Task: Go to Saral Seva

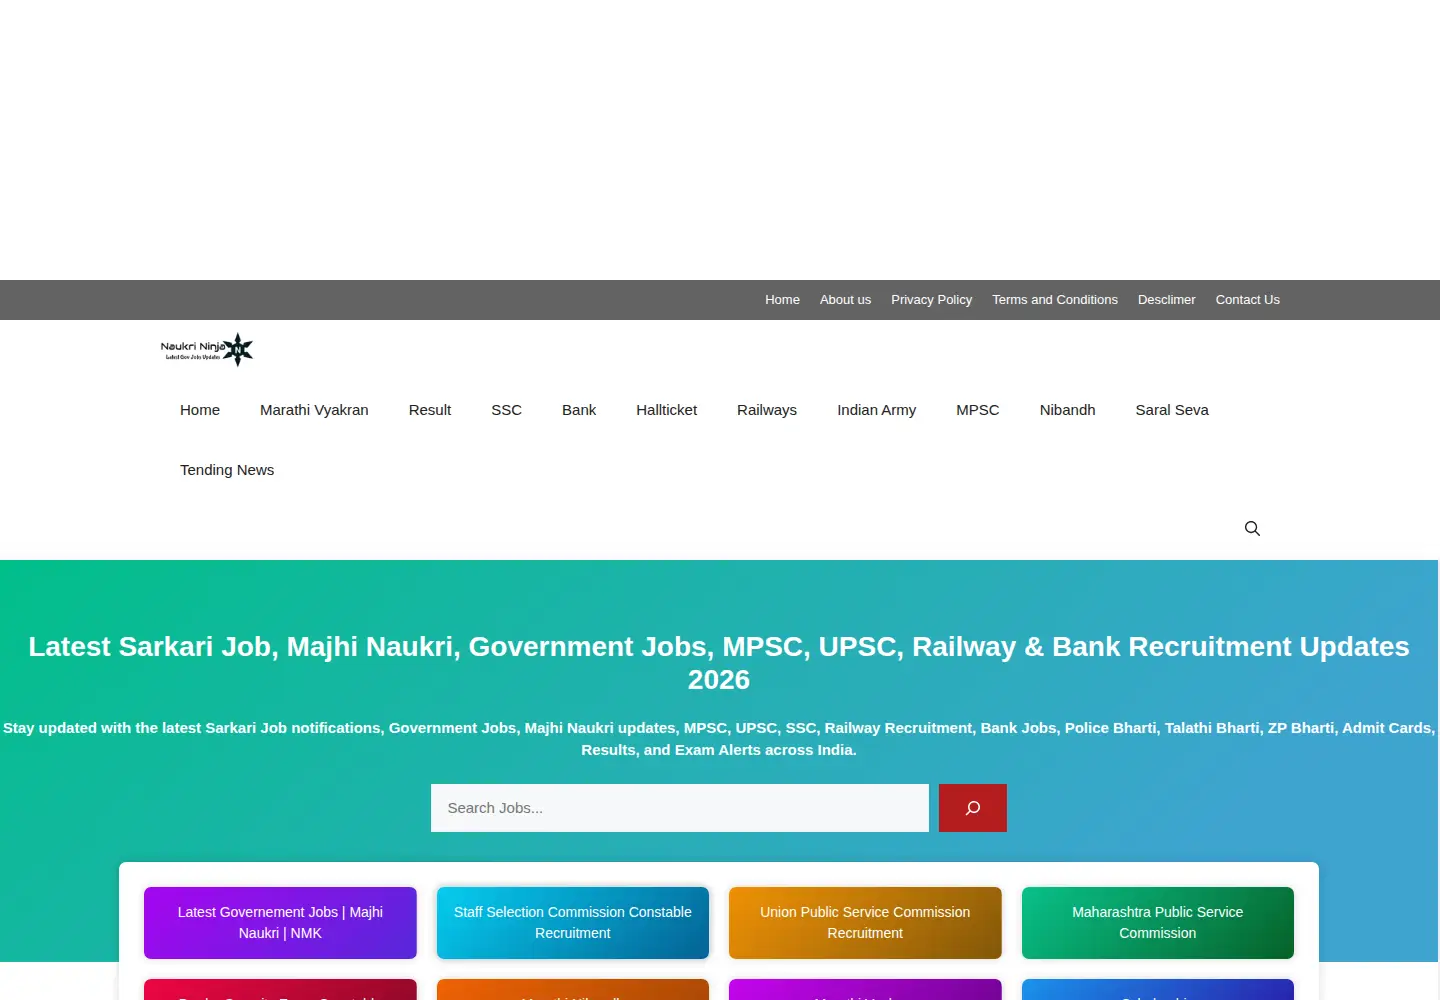Action: [1172, 410]
